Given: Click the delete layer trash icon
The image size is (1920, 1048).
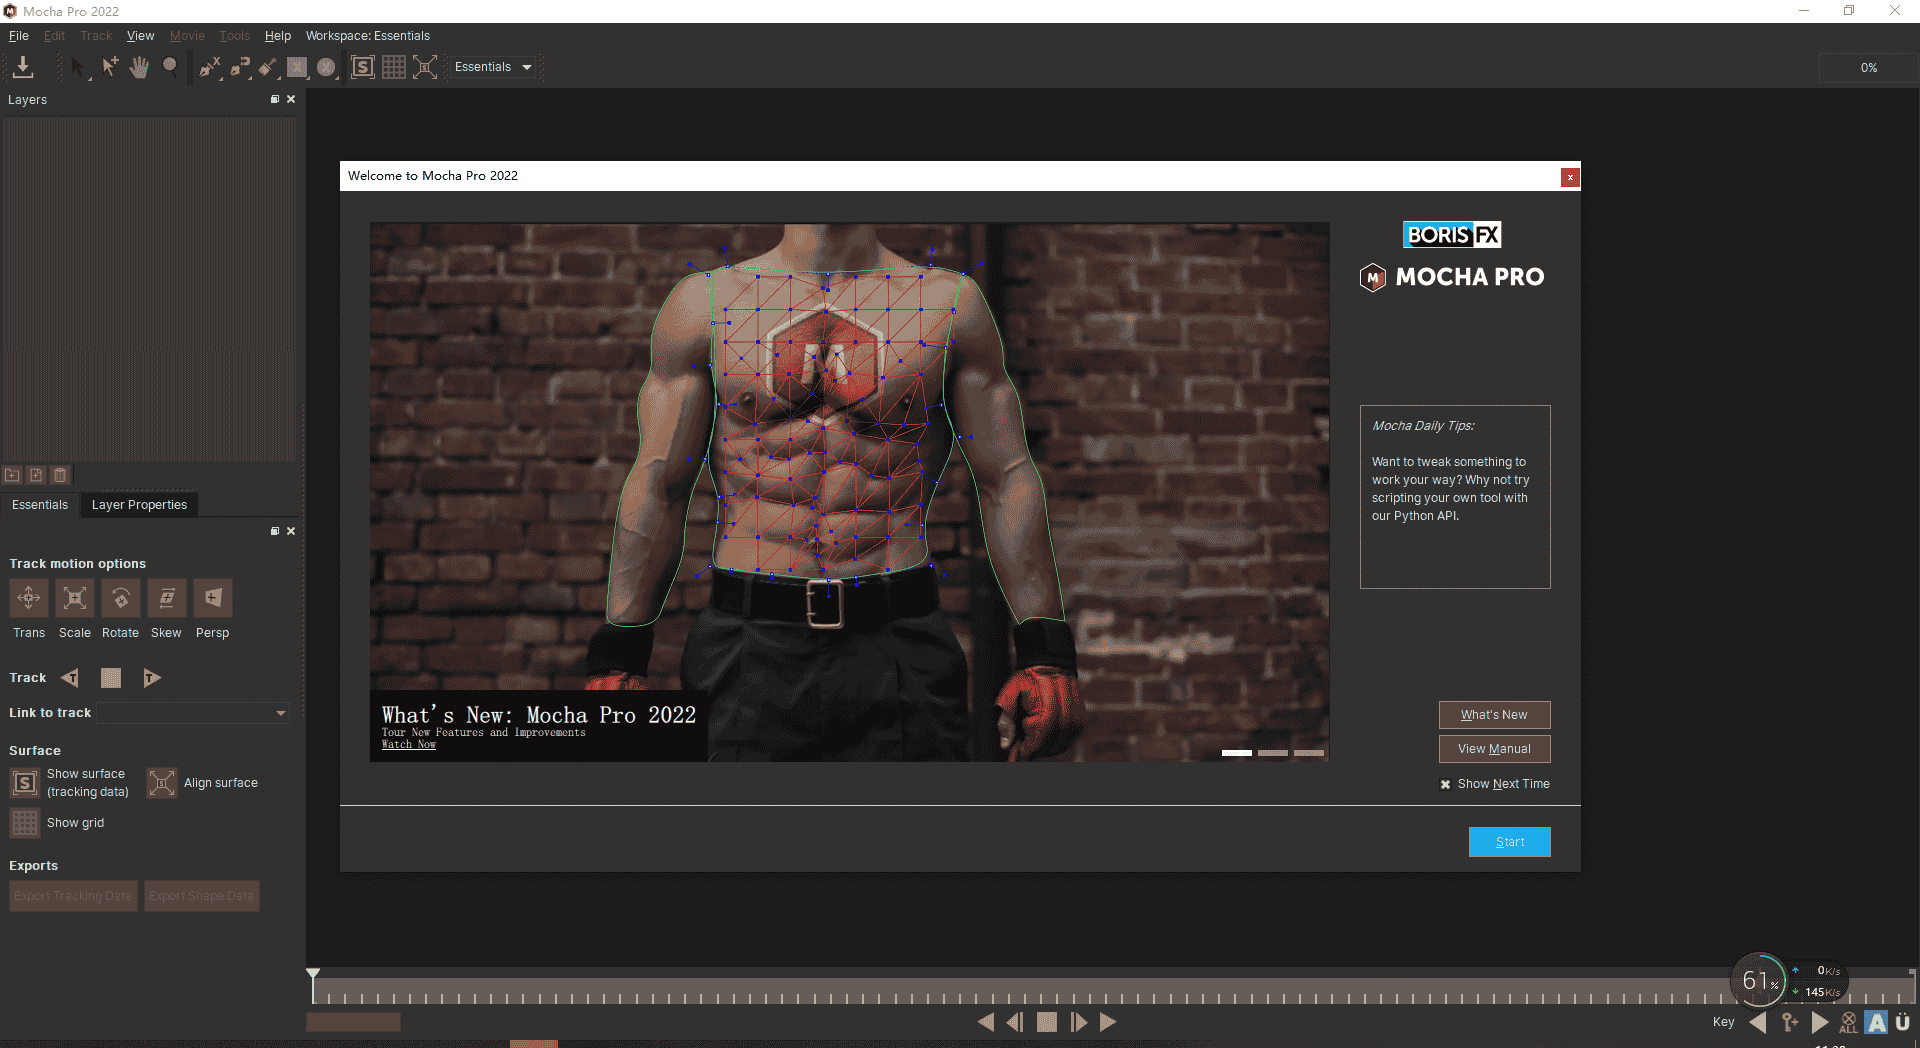Looking at the screenshot, I should (x=60, y=475).
